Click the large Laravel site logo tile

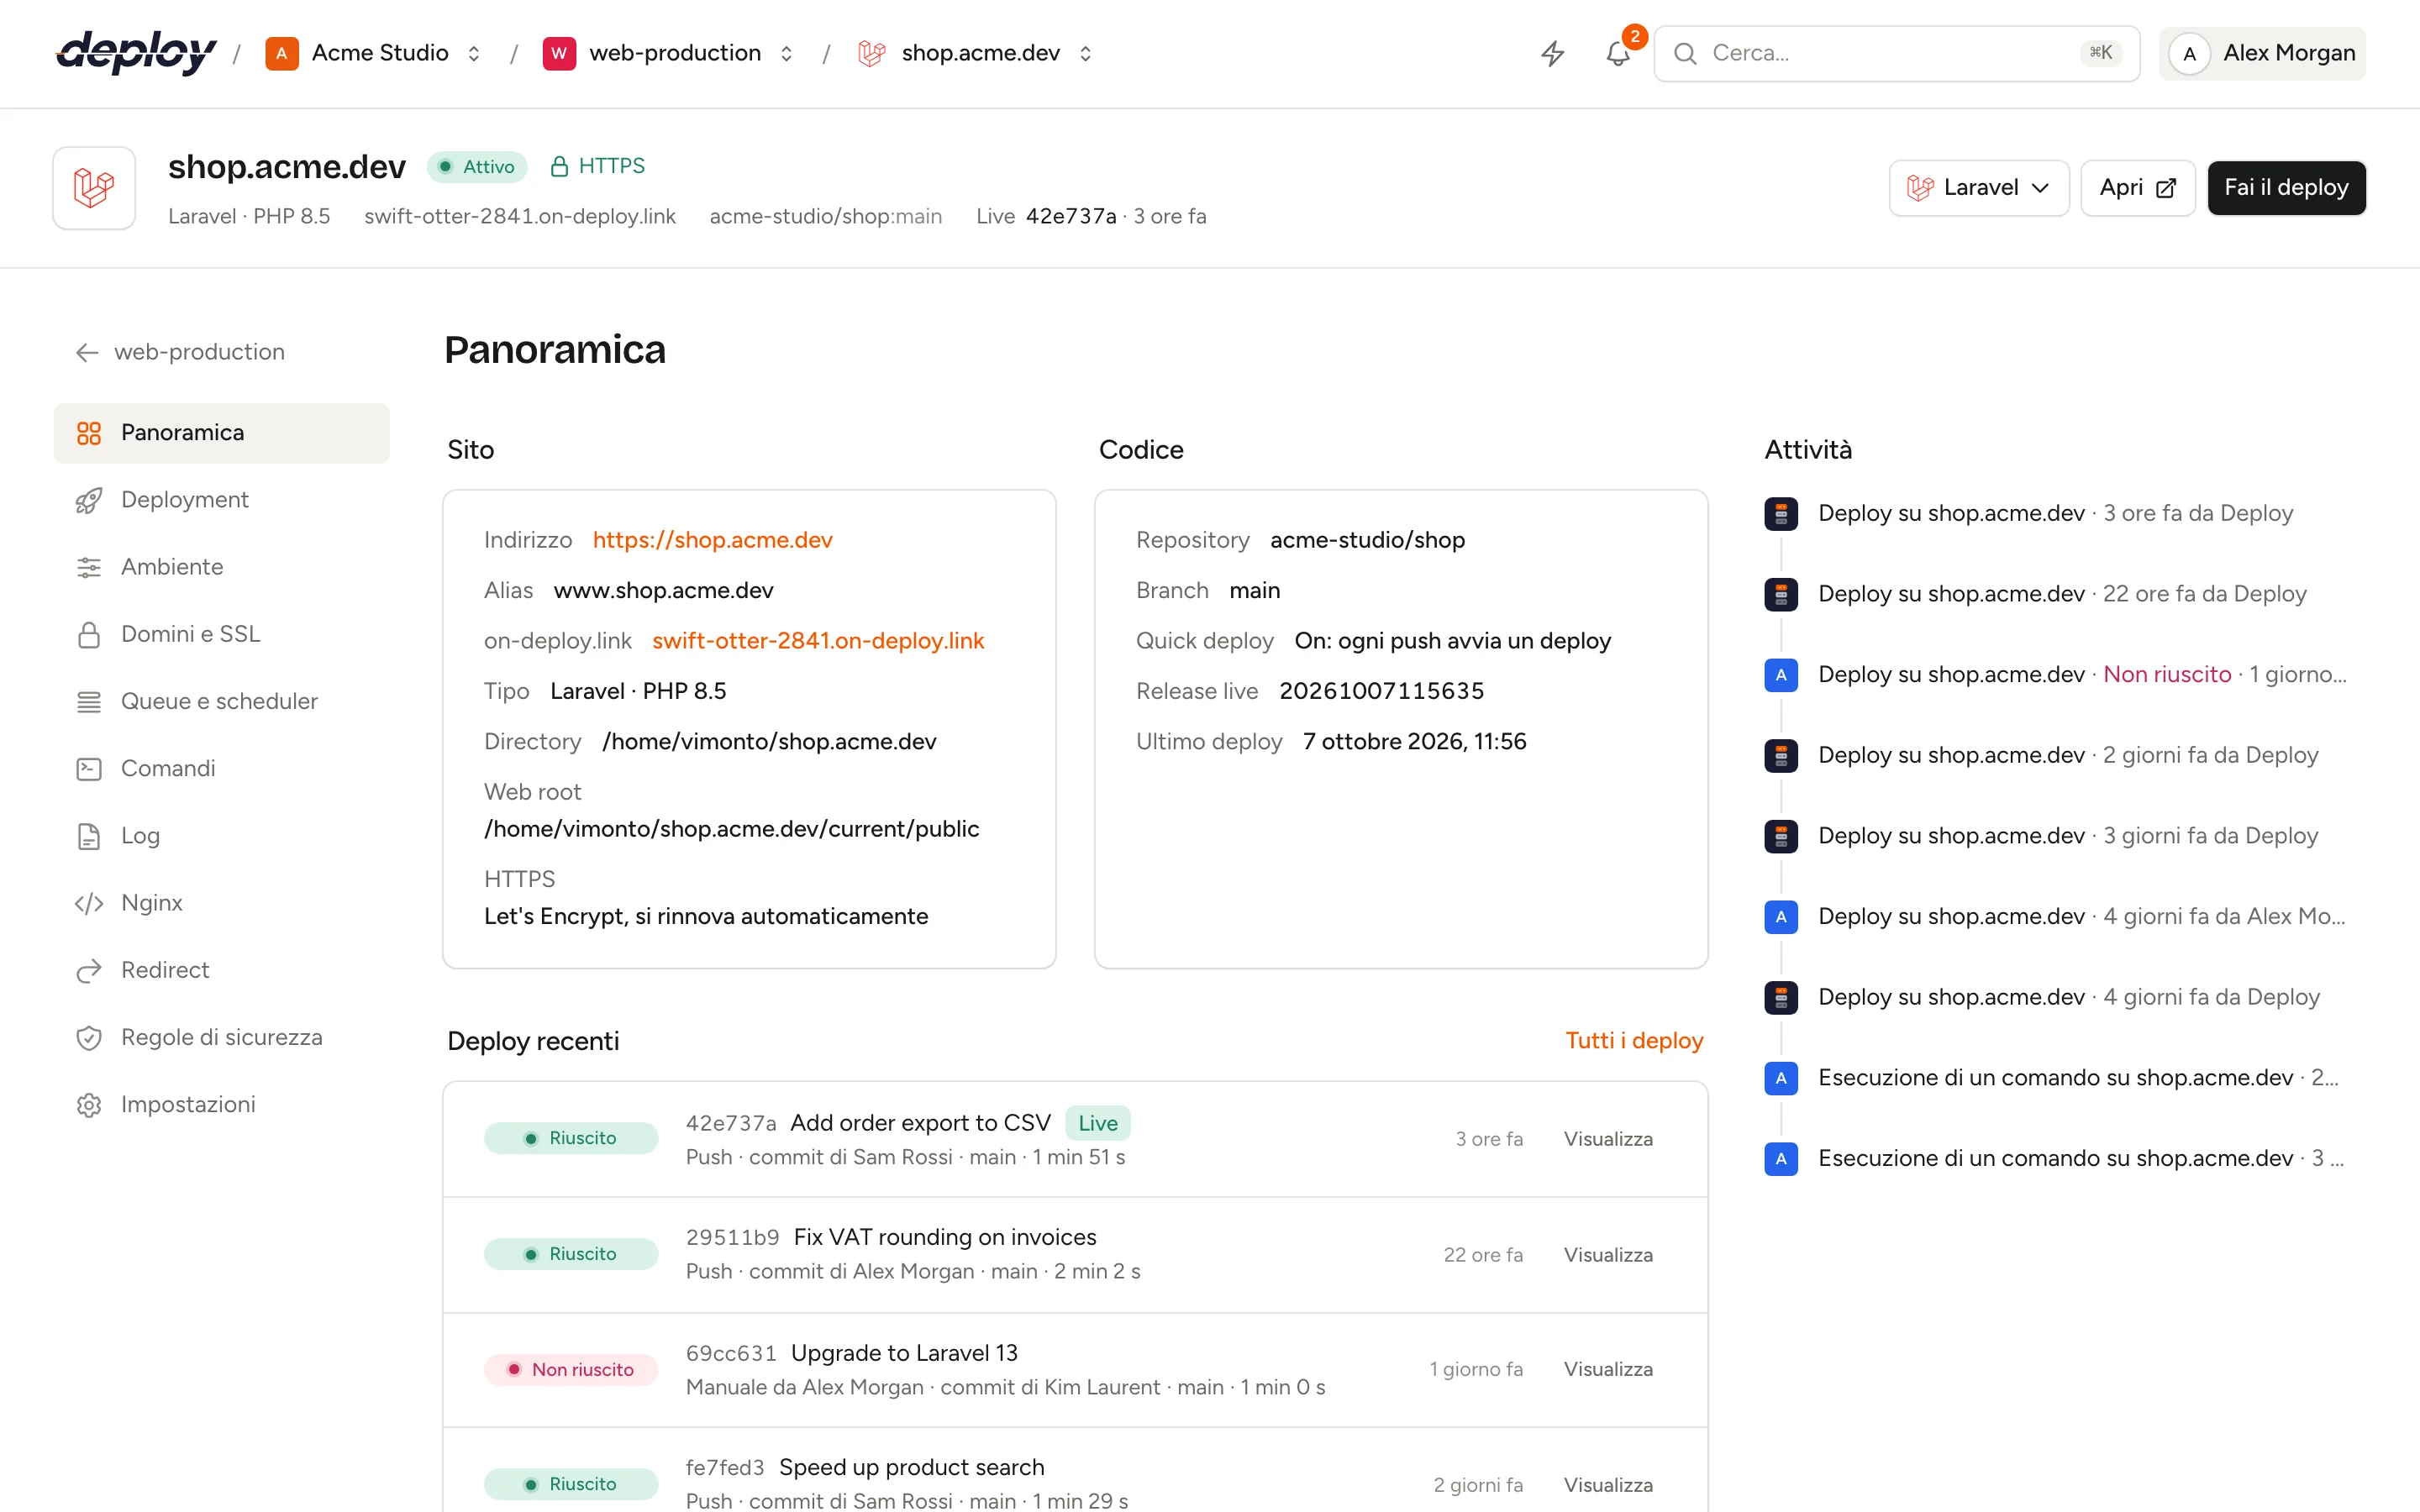[x=94, y=188]
